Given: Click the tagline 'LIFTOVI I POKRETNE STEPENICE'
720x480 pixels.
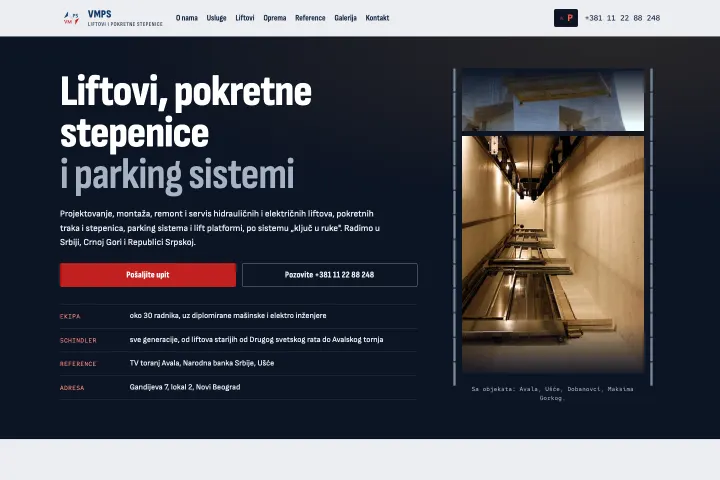Looking at the screenshot, I should tap(125, 24).
